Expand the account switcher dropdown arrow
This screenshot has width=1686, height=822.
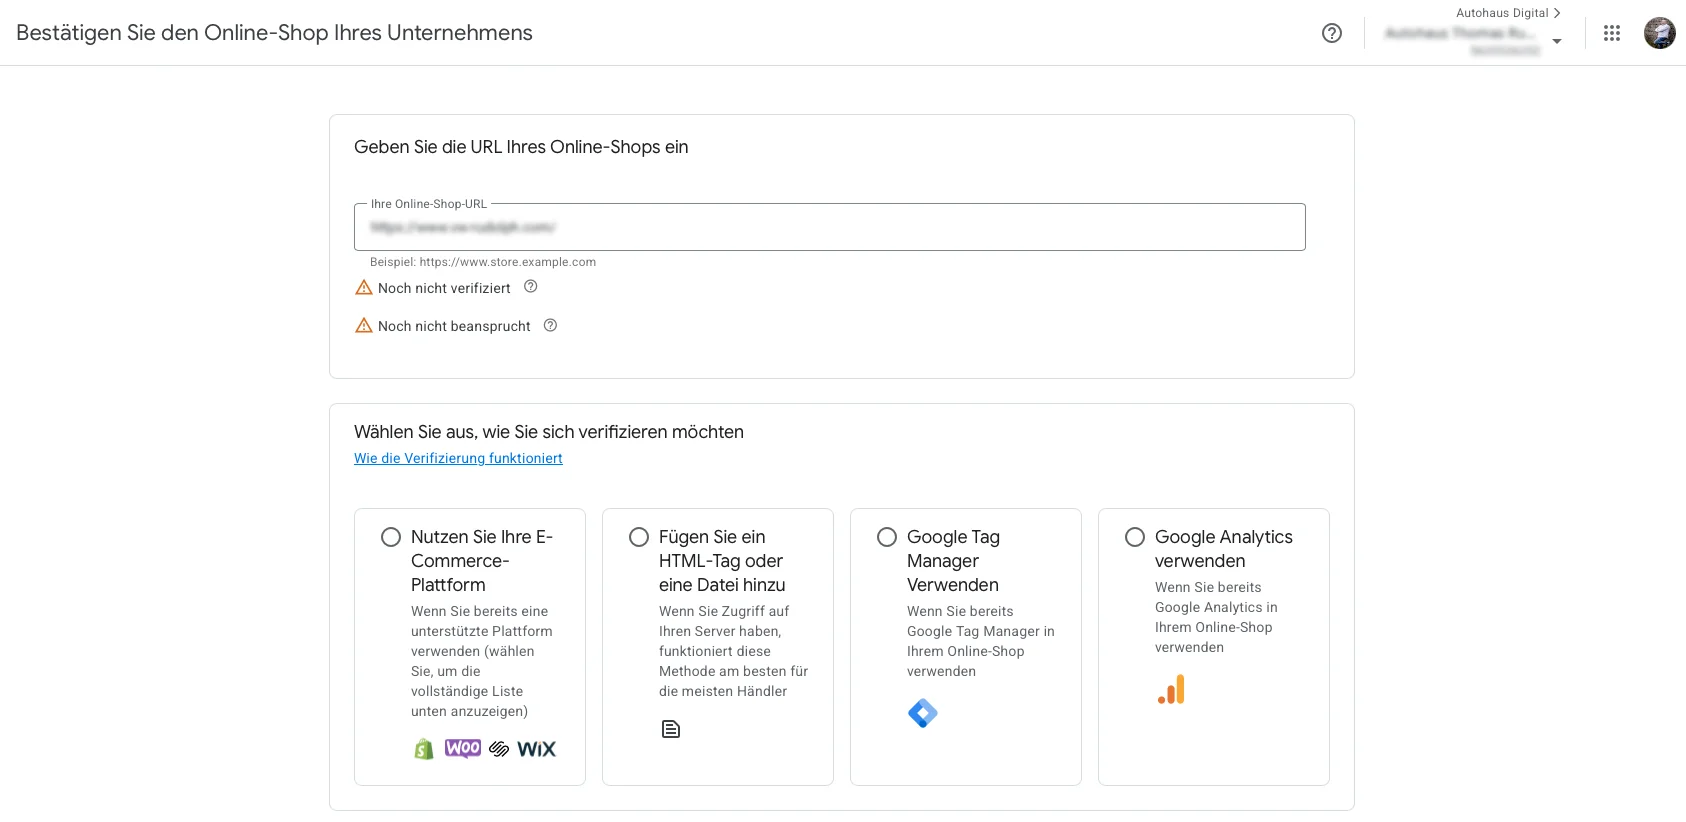click(1556, 41)
